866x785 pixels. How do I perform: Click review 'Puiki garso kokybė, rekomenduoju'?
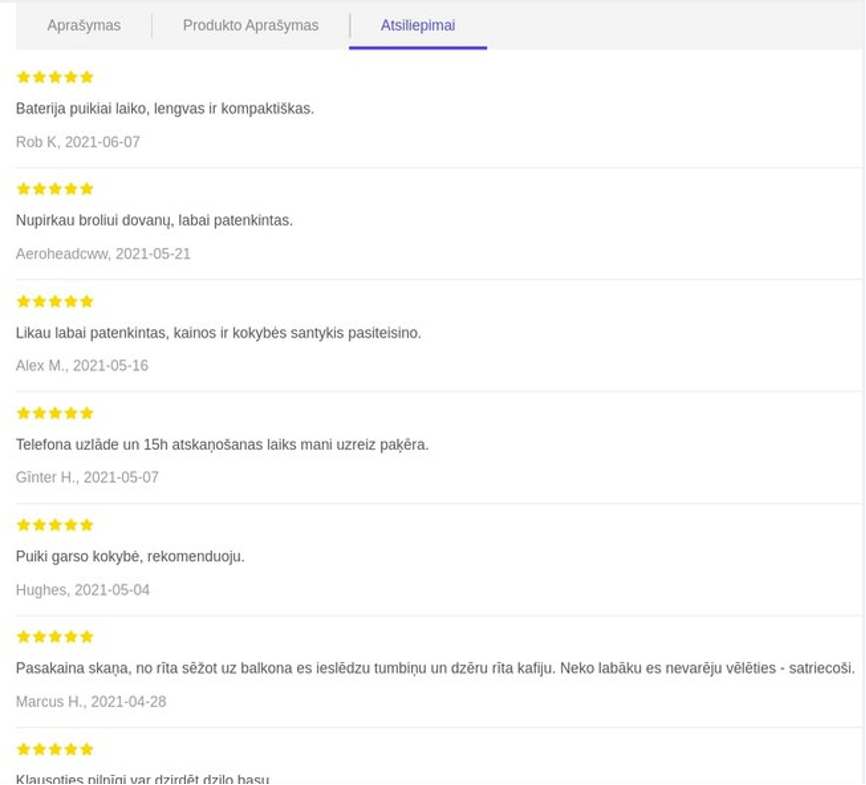(130, 556)
